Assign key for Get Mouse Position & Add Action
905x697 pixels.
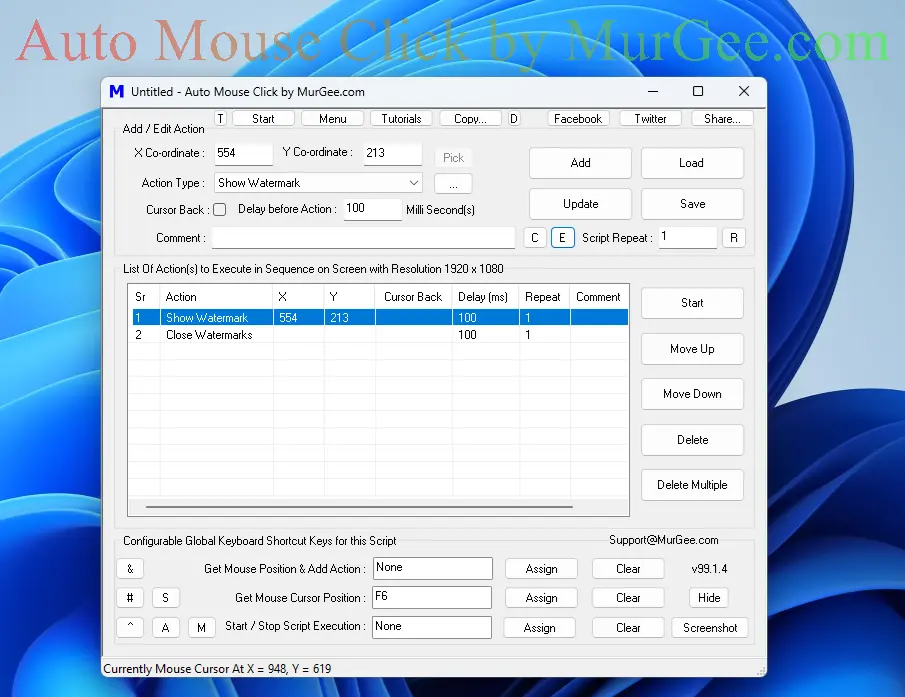[x=541, y=569]
